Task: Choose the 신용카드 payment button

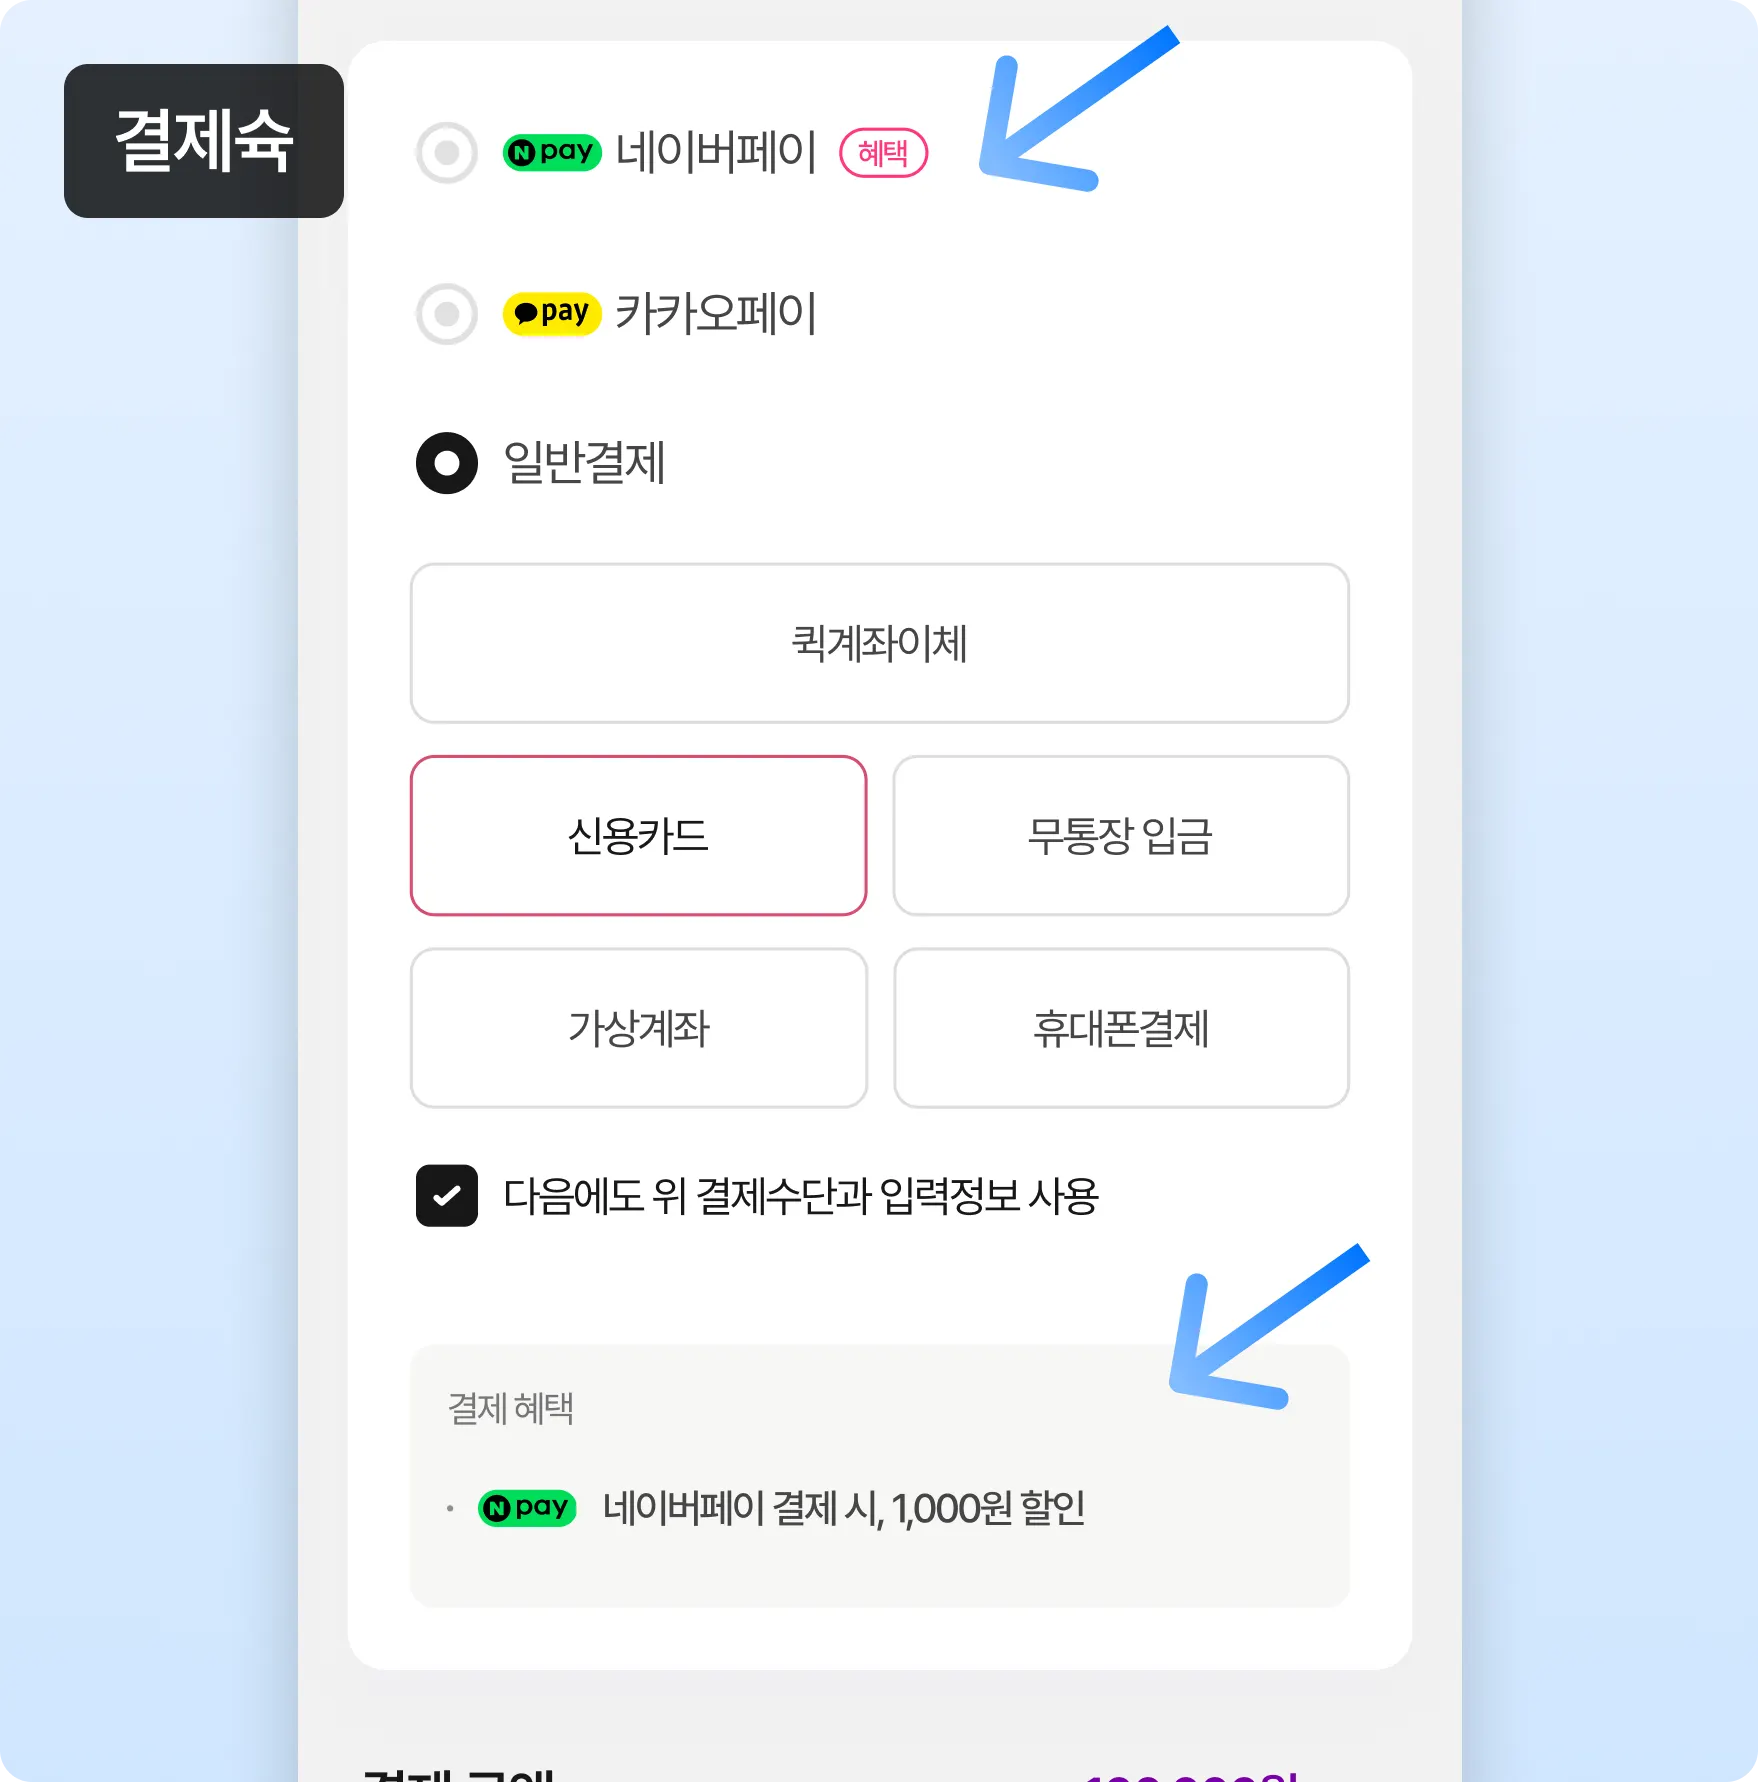Action: point(638,835)
